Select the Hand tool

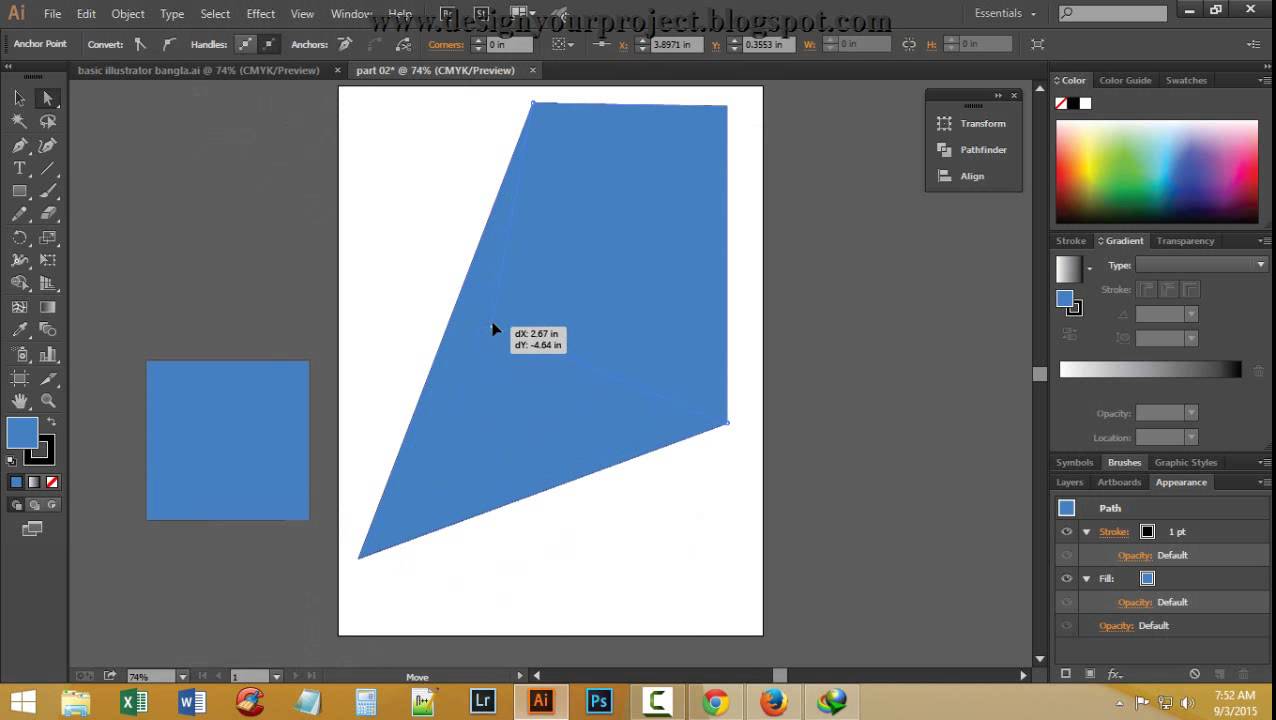pyautogui.click(x=19, y=401)
